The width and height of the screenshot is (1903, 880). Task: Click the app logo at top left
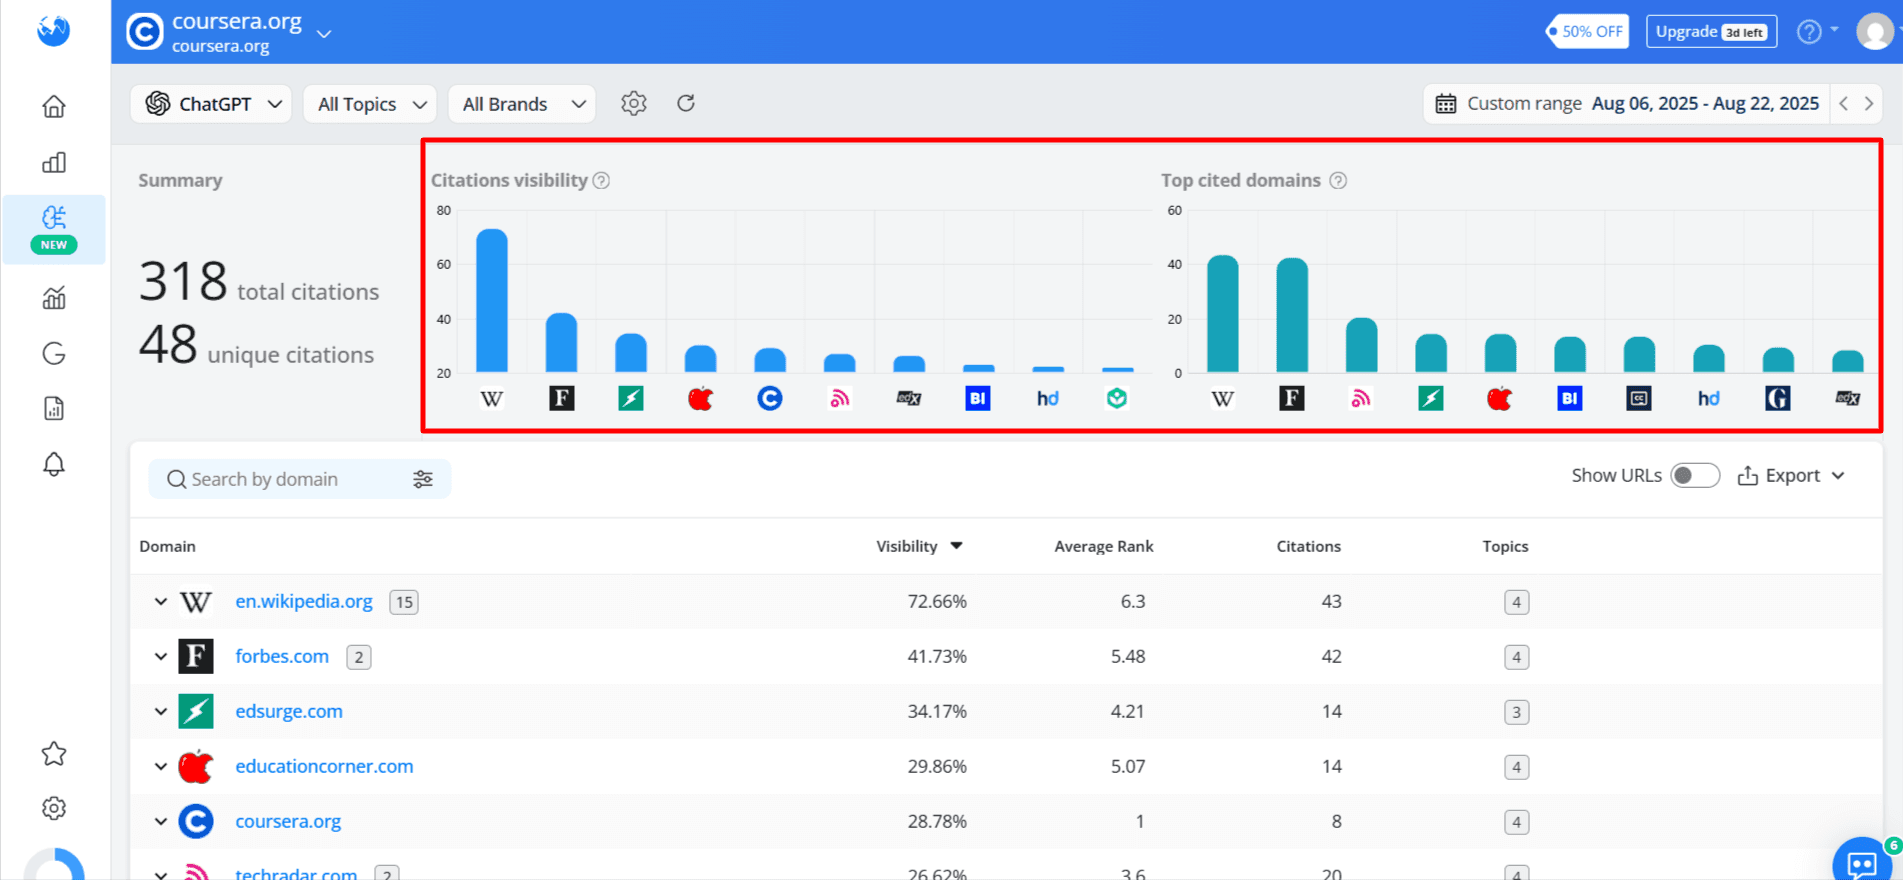pyautogui.click(x=54, y=30)
